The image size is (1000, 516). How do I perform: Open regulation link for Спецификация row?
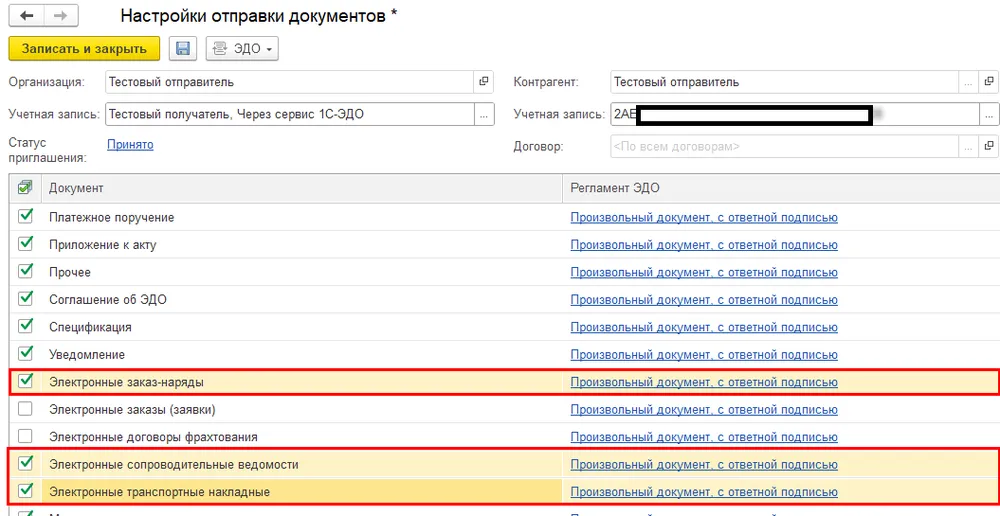[704, 327]
